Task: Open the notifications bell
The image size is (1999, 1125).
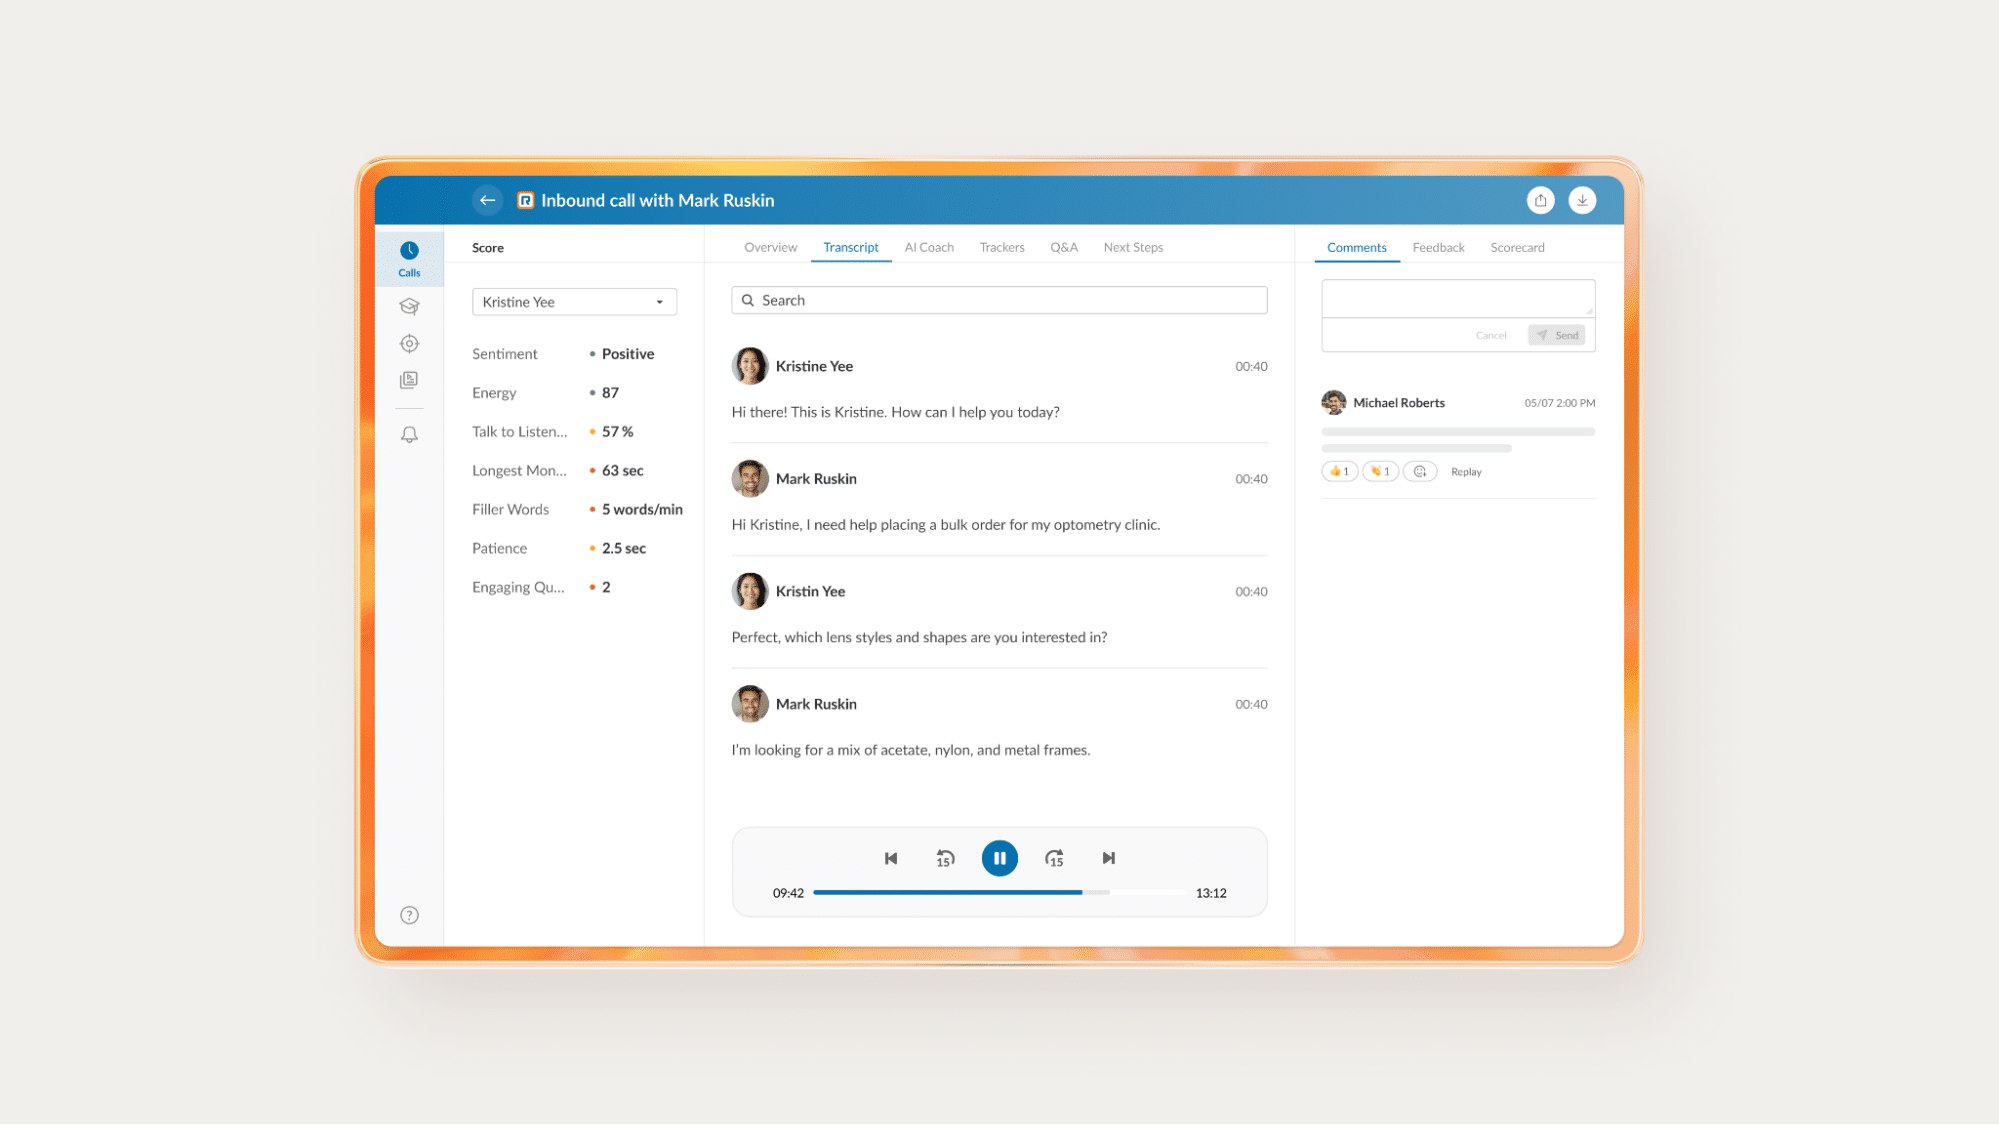Action: click(409, 435)
